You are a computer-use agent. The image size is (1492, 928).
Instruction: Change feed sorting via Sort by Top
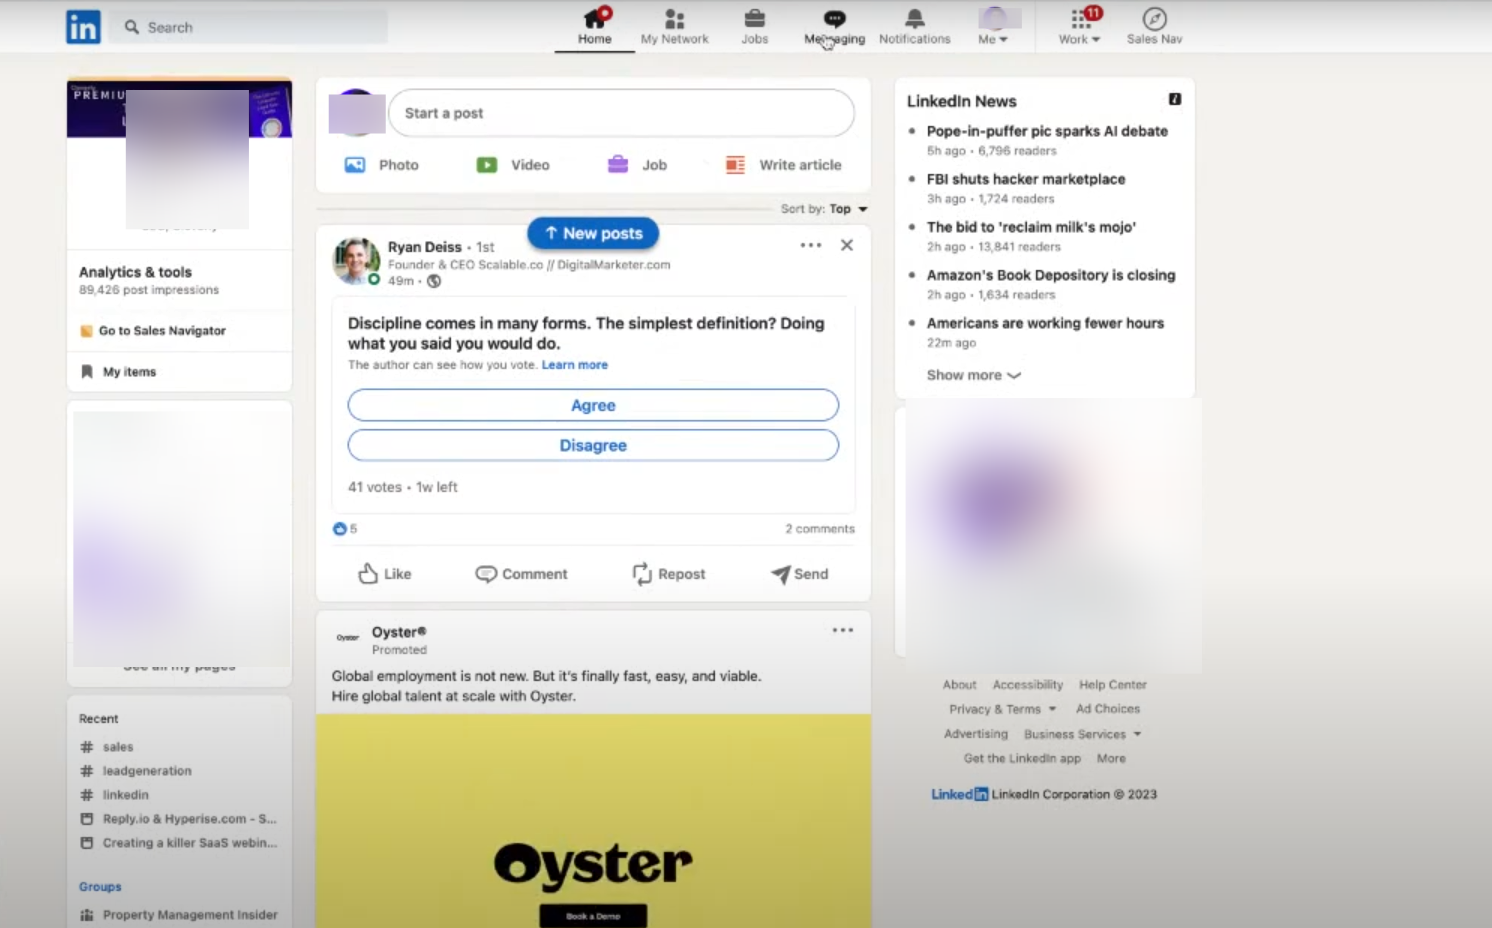click(824, 209)
